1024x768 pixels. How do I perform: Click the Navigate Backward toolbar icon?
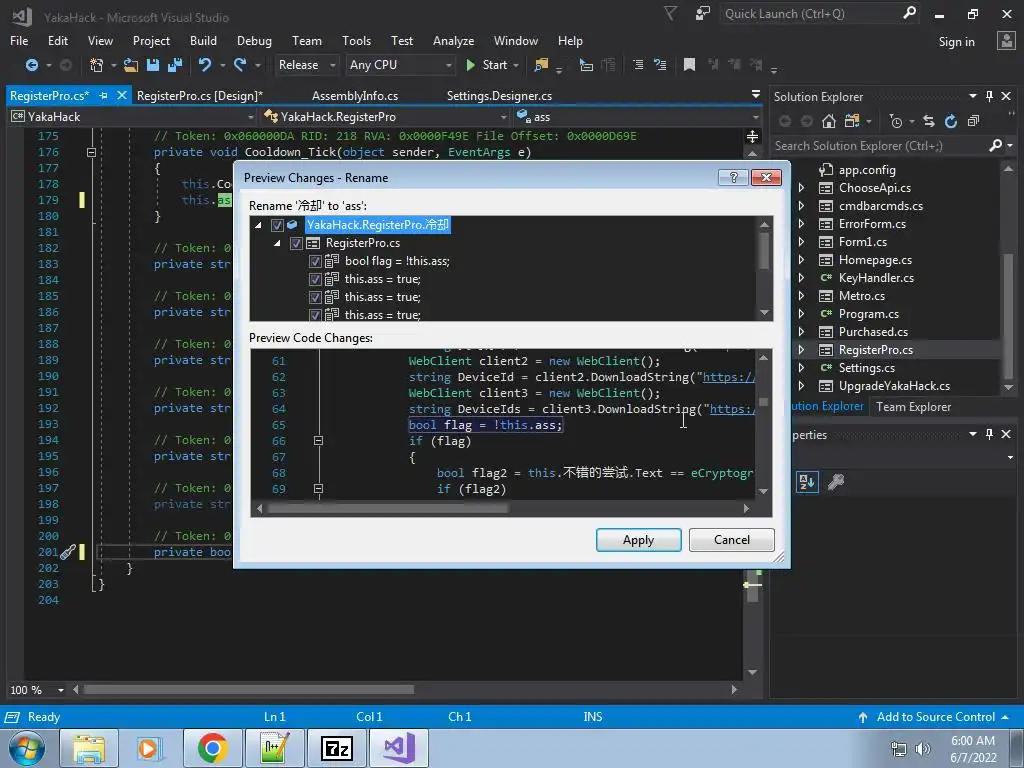point(31,65)
